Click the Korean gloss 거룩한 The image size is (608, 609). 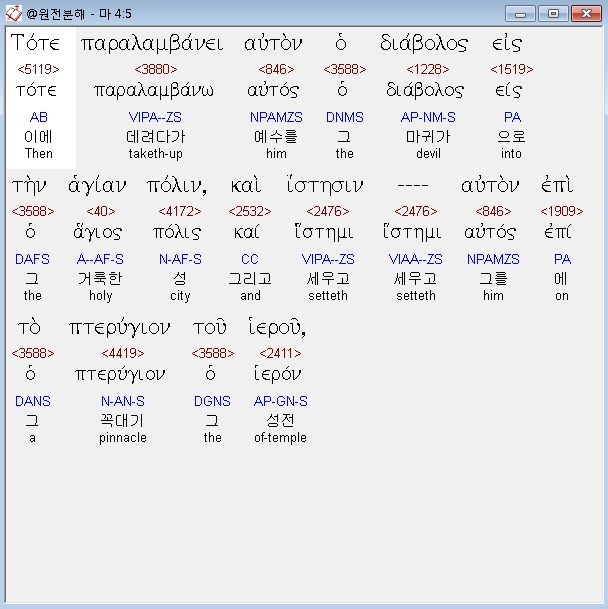click(100, 278)
